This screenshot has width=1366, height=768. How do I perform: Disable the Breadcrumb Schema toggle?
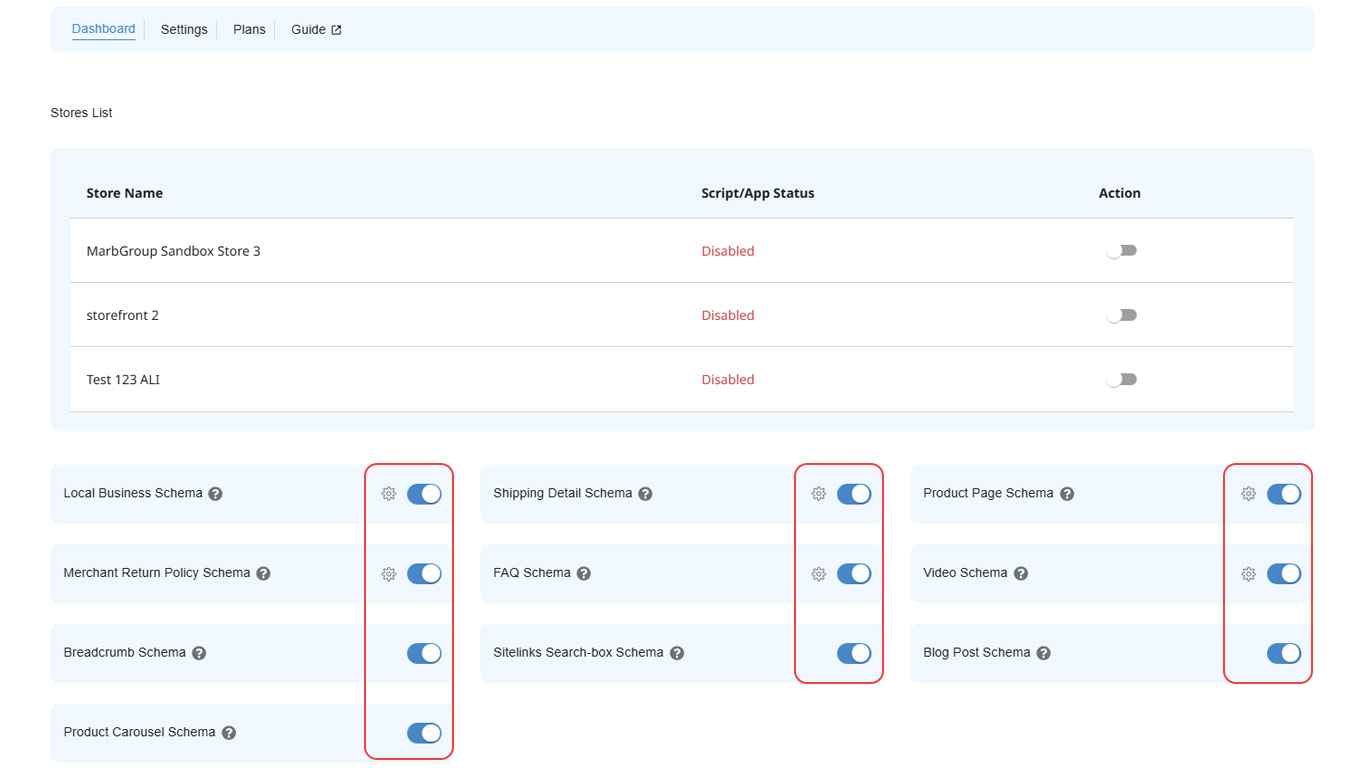[x=424, y=654]
